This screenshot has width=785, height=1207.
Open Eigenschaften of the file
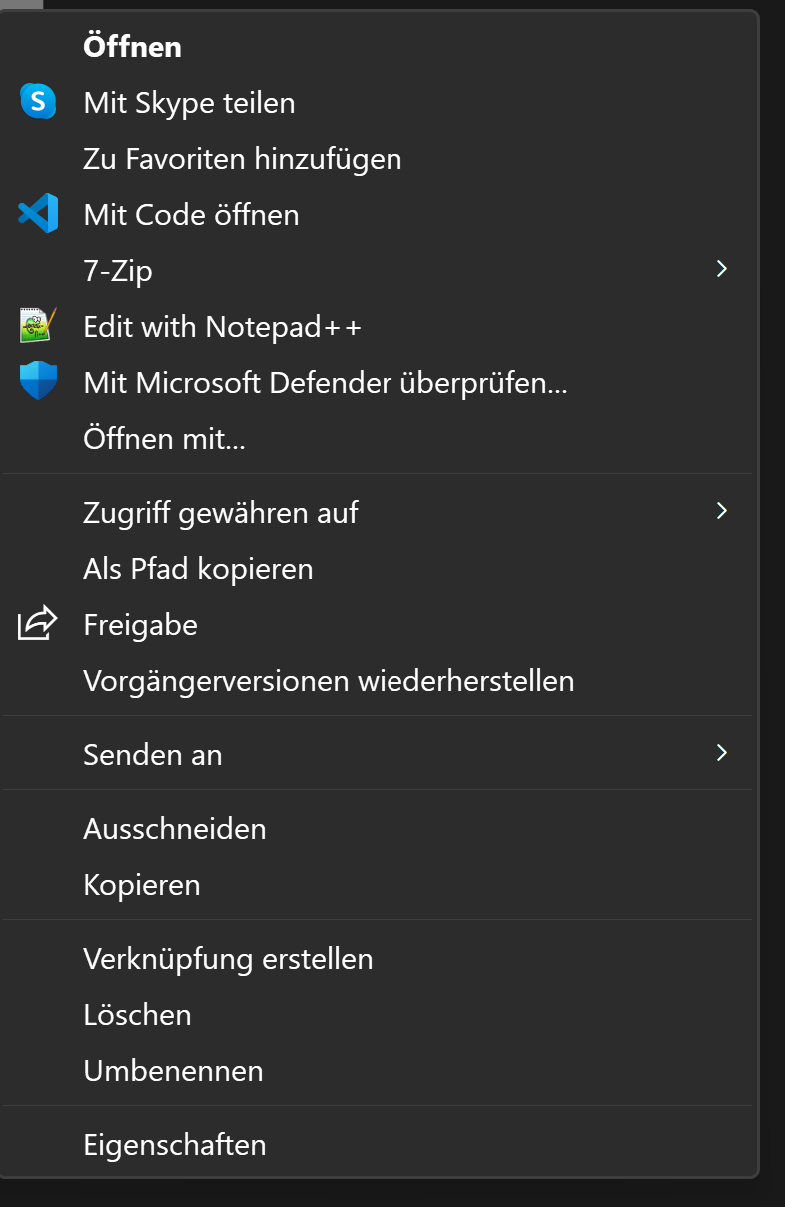click(x=175, y=1145)
